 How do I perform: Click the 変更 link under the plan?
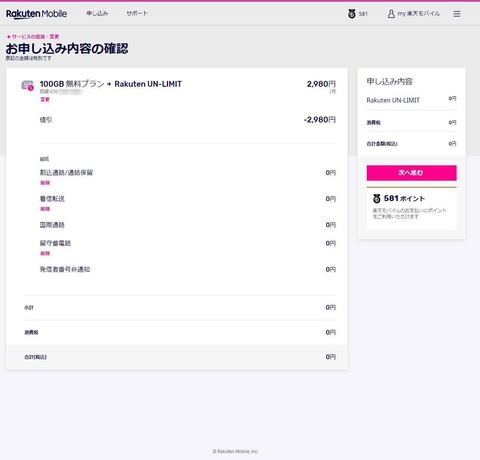tap(45, 99)
